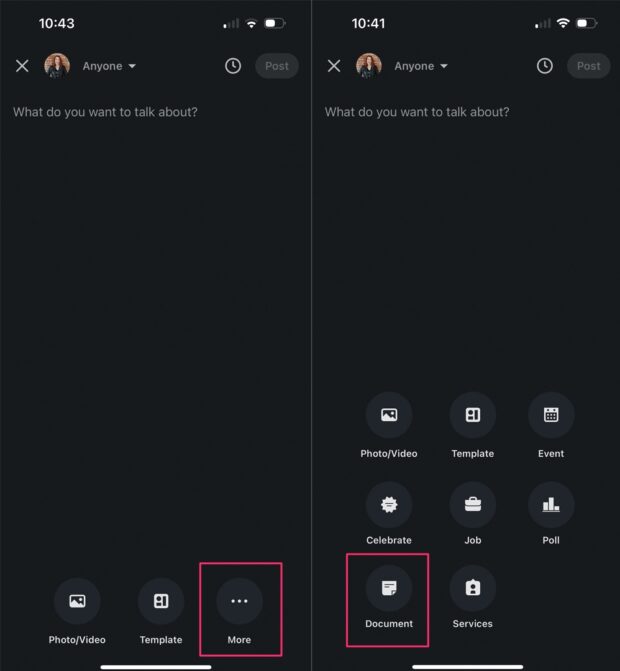Open the Event calendar icon
Image resolution: width=620 pixels, height=671 pixels.
point(551,415)
